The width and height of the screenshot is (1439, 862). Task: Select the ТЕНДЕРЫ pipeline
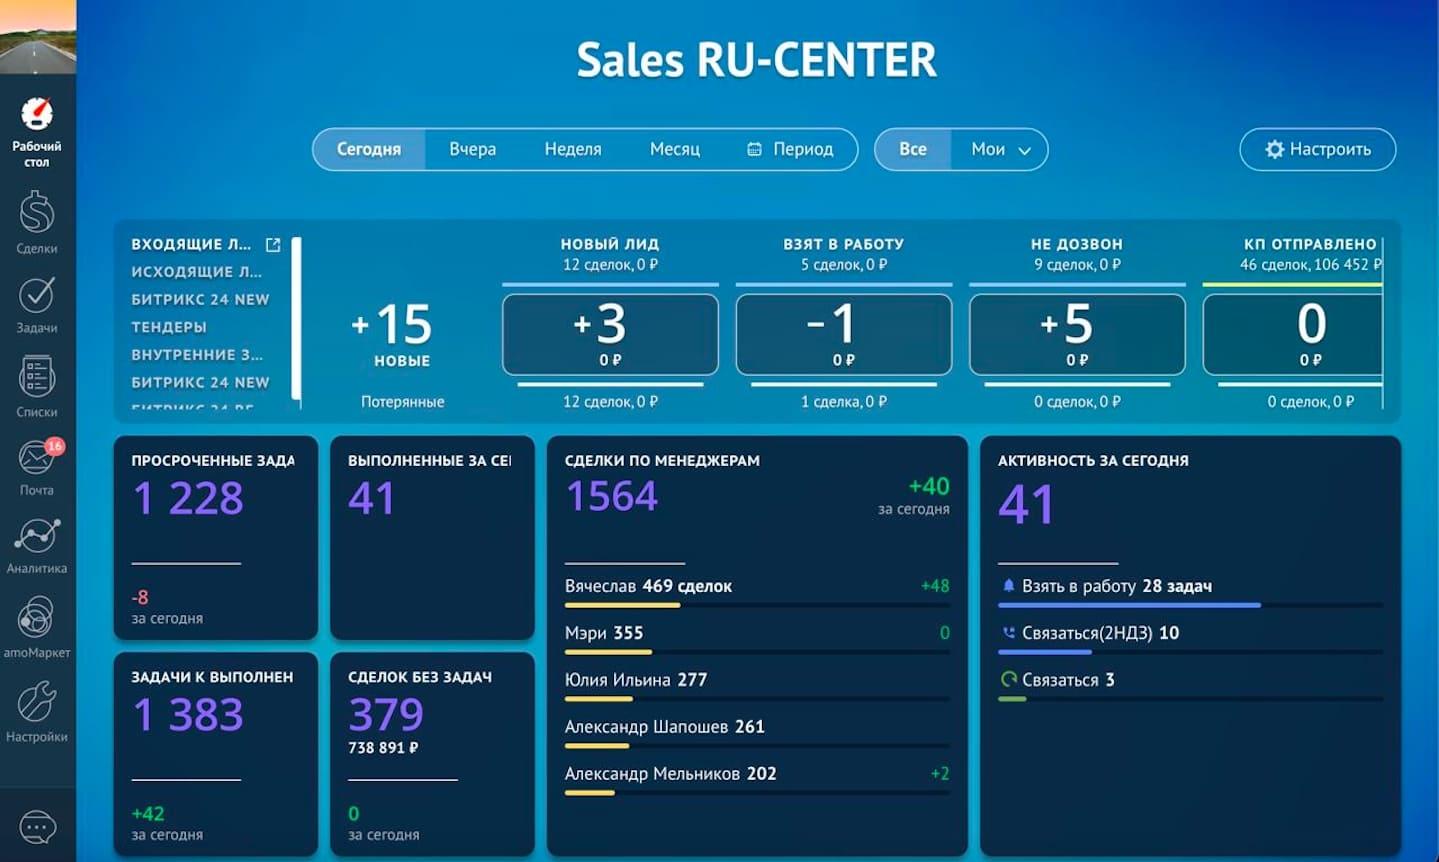(x=169, y=327)
